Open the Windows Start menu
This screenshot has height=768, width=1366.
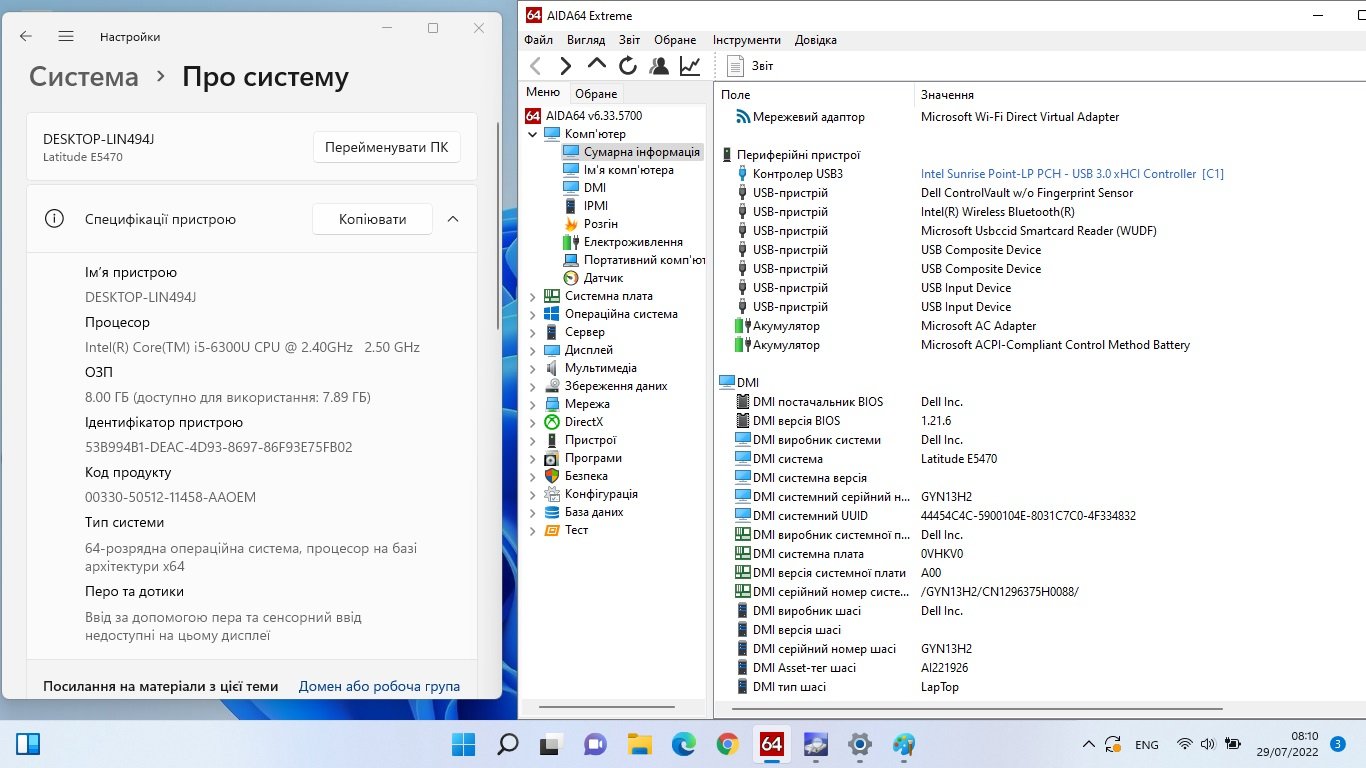coord(464,744)
